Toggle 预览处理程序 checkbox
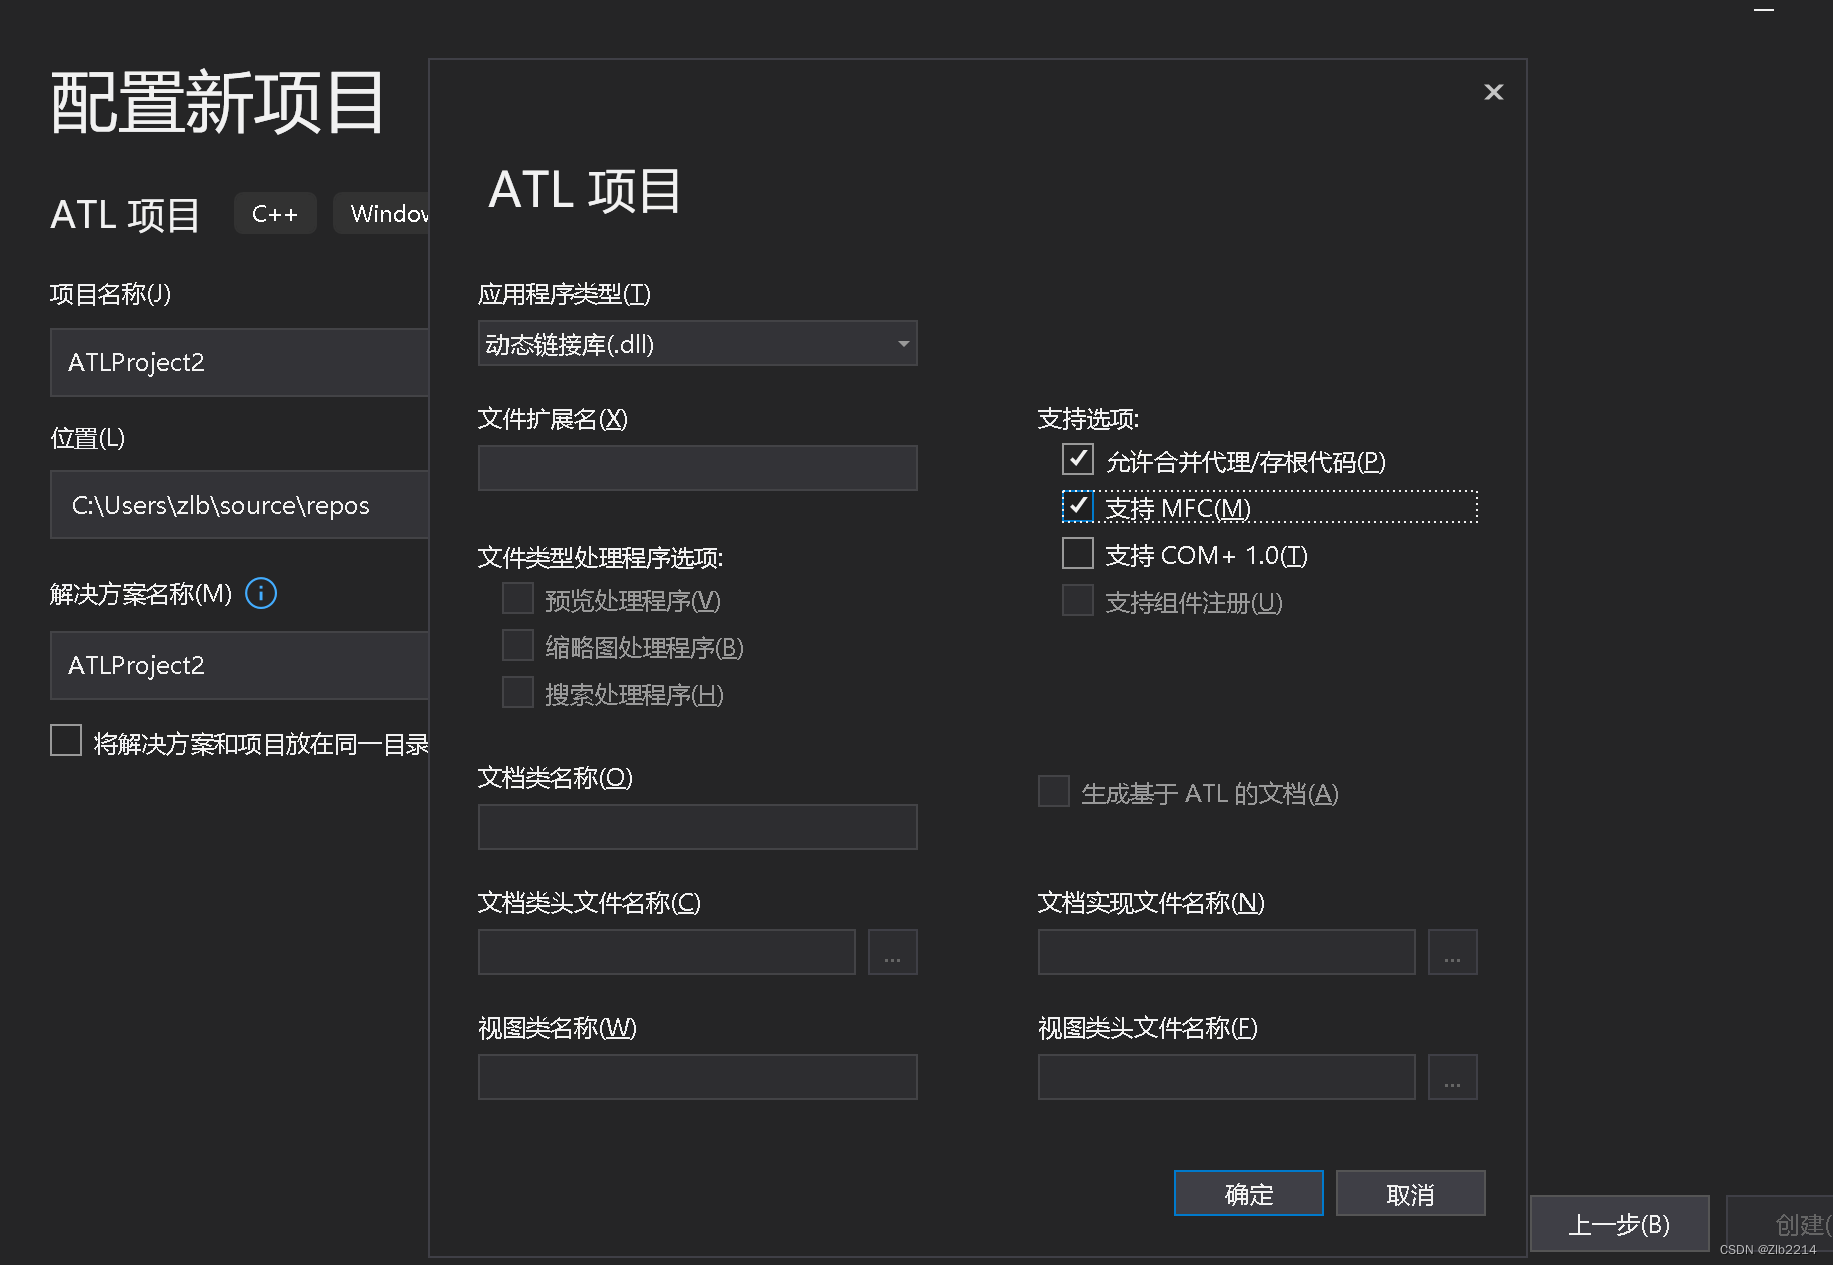The image size is (1833, 1265). tap(517, 598)
